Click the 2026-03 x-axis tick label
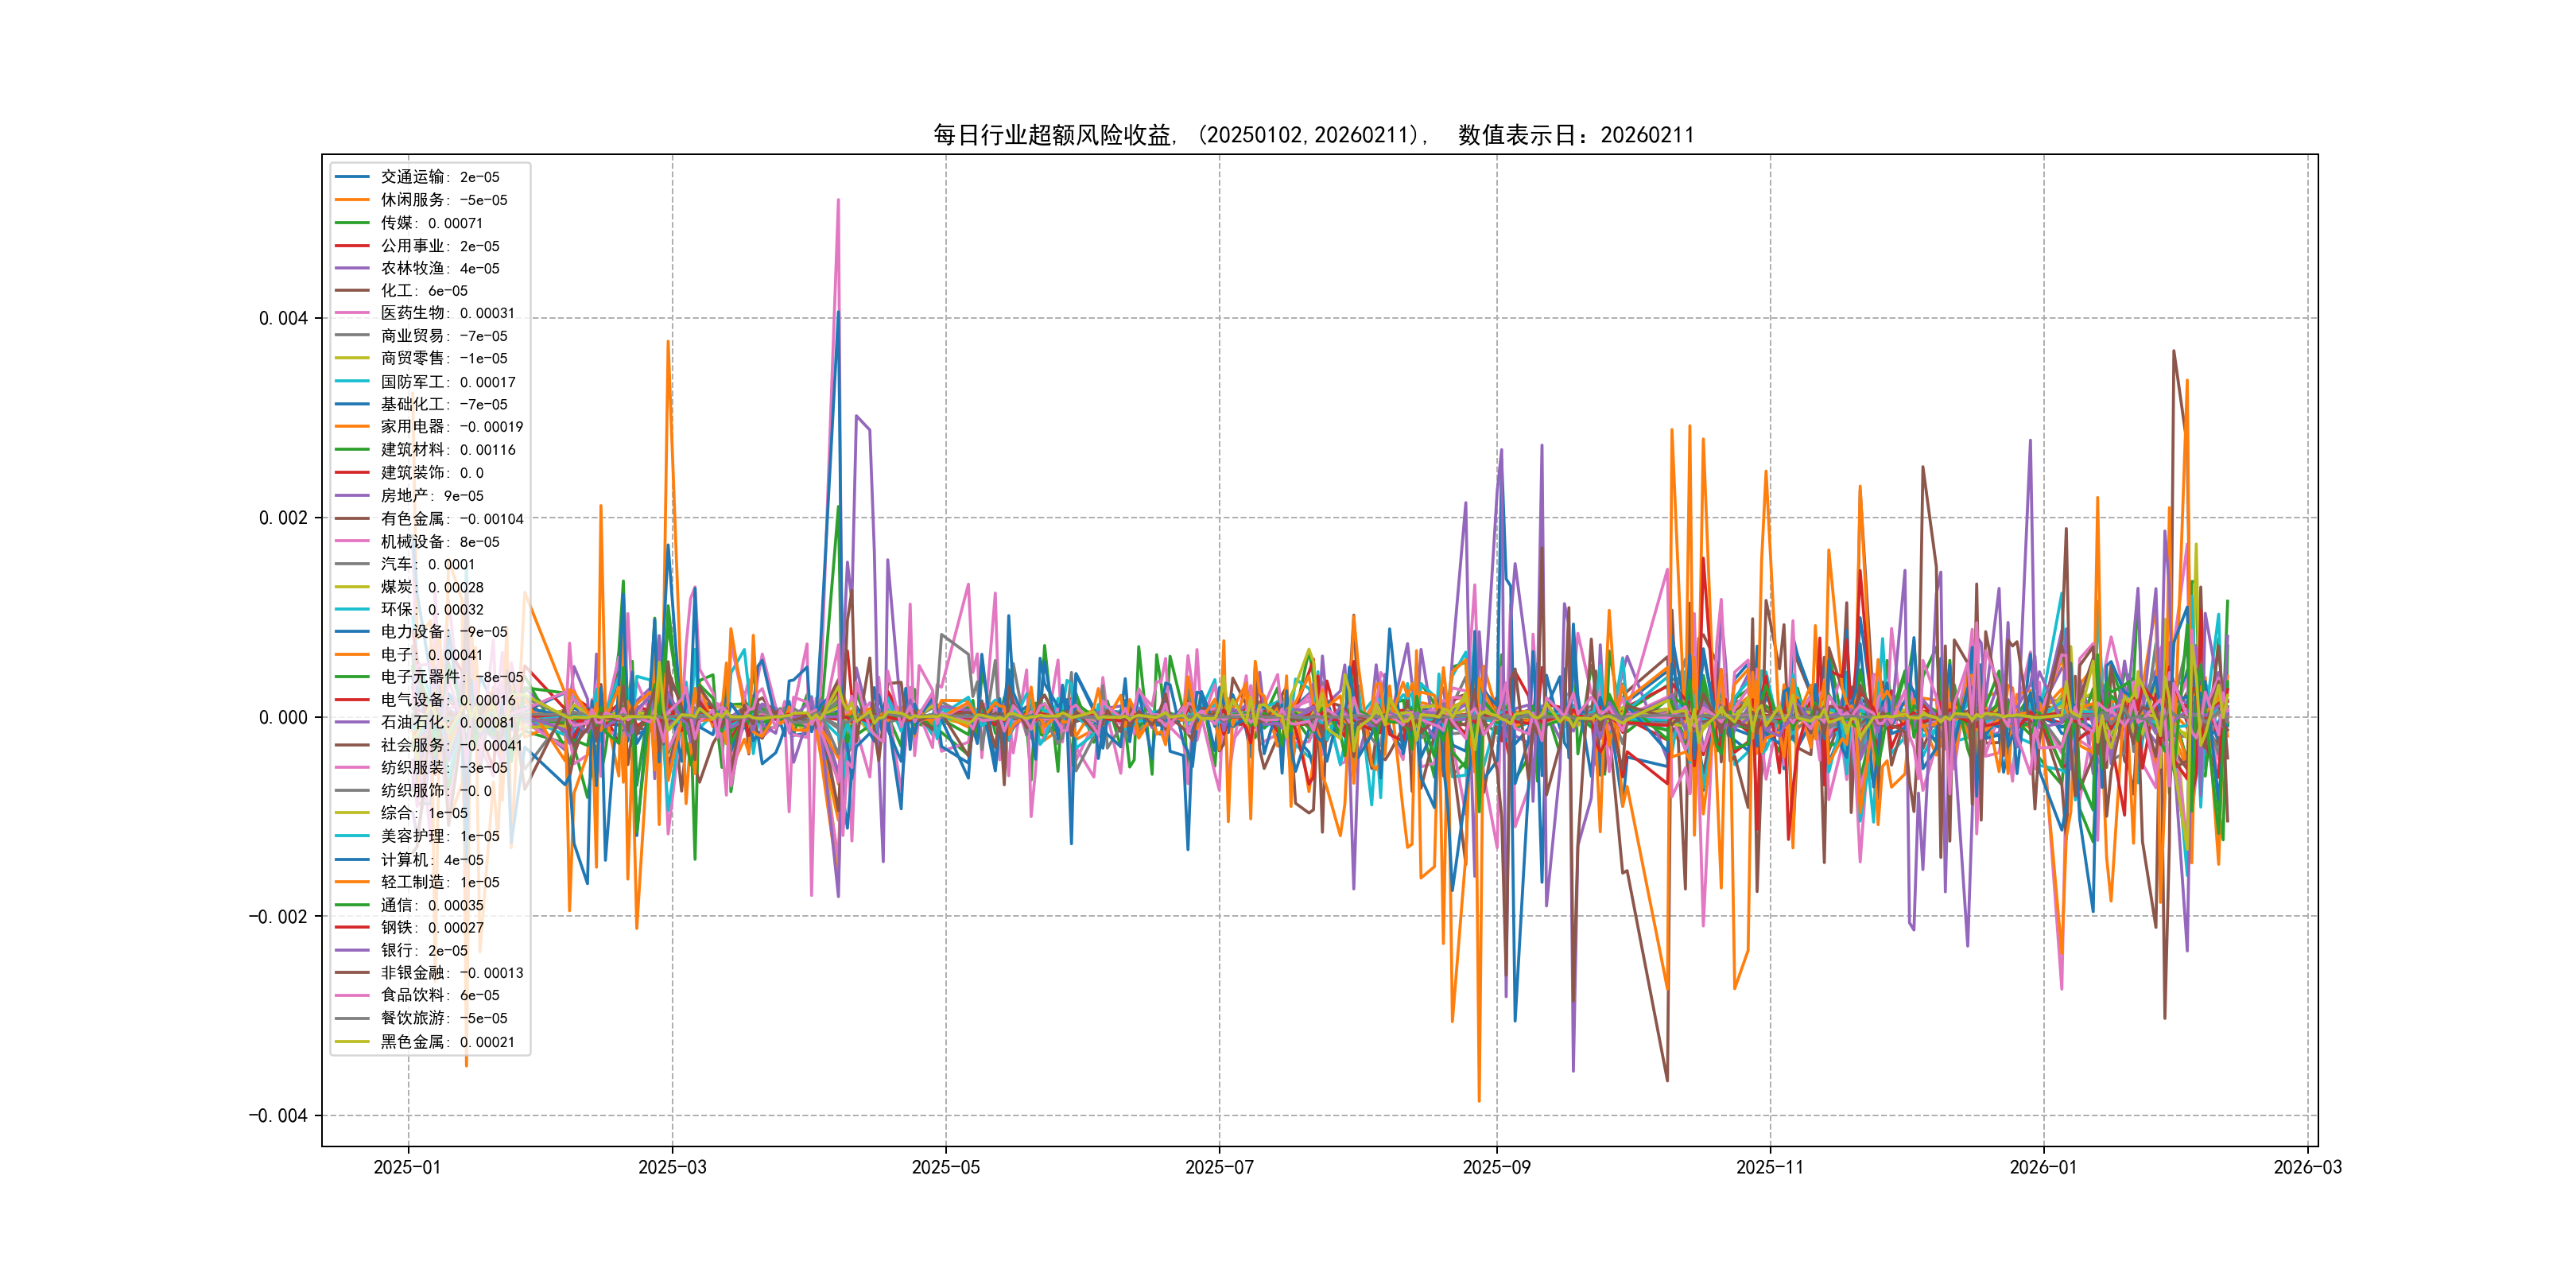This screenshot has height=1288, width=2576. [2307, 1167]
